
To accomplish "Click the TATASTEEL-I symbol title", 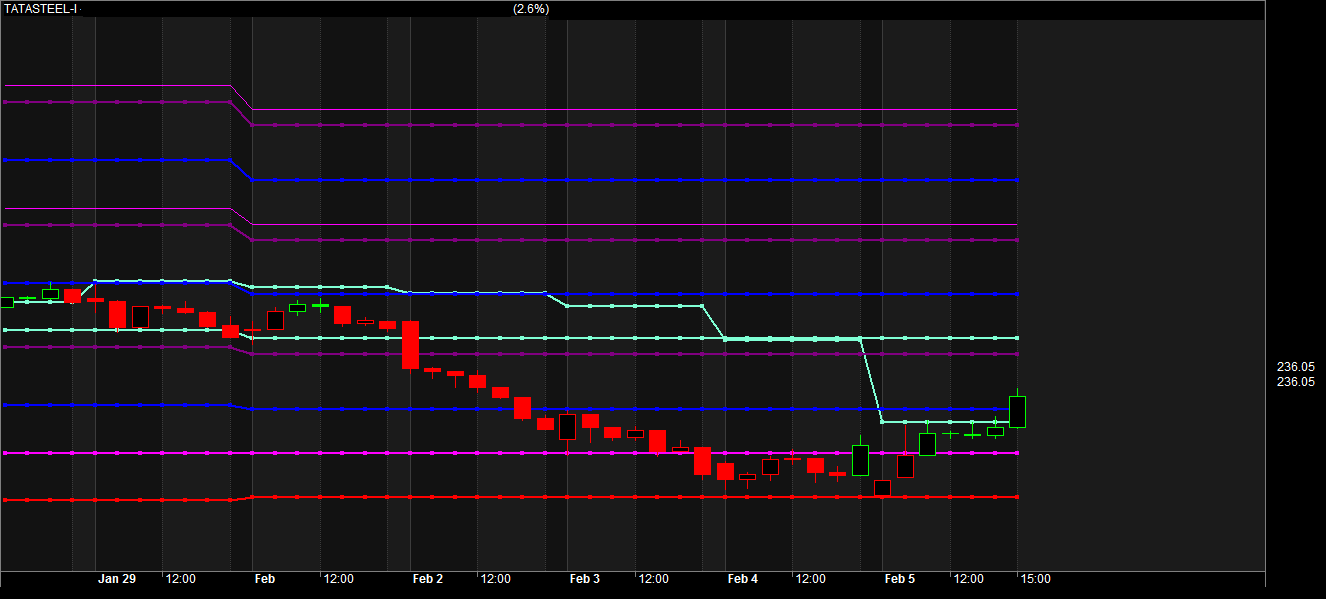I will (40, 9).
